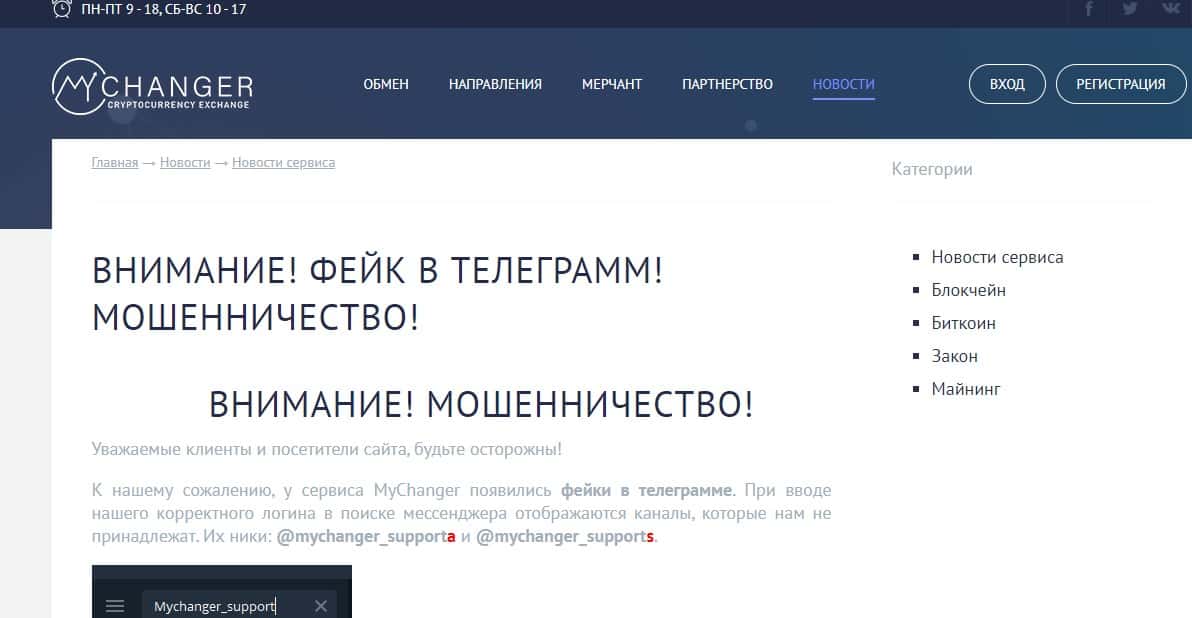Image resolution: width=1192 pixels, height=618 pixels.
Task: Open the Закон category
Action: 955,356
